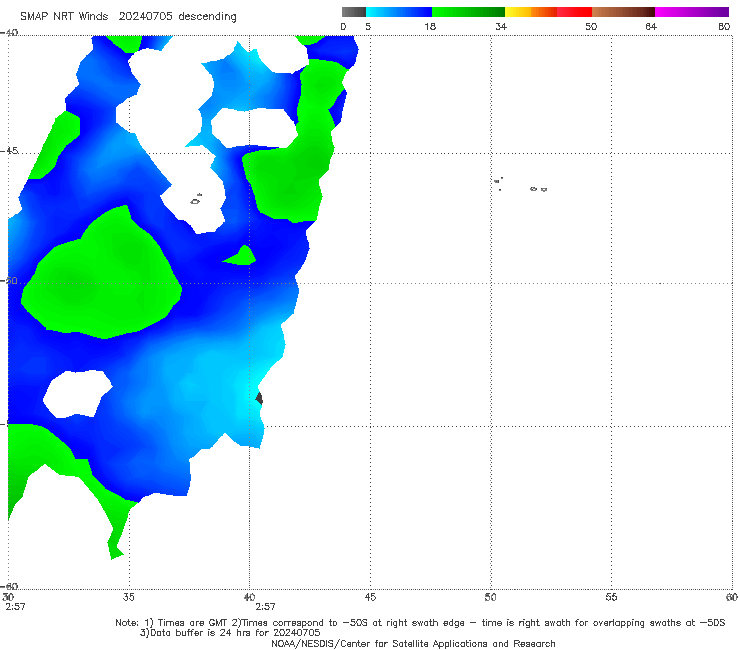
Task: Click the blue 5-18 colorbar segment
Action: point(399,12)
